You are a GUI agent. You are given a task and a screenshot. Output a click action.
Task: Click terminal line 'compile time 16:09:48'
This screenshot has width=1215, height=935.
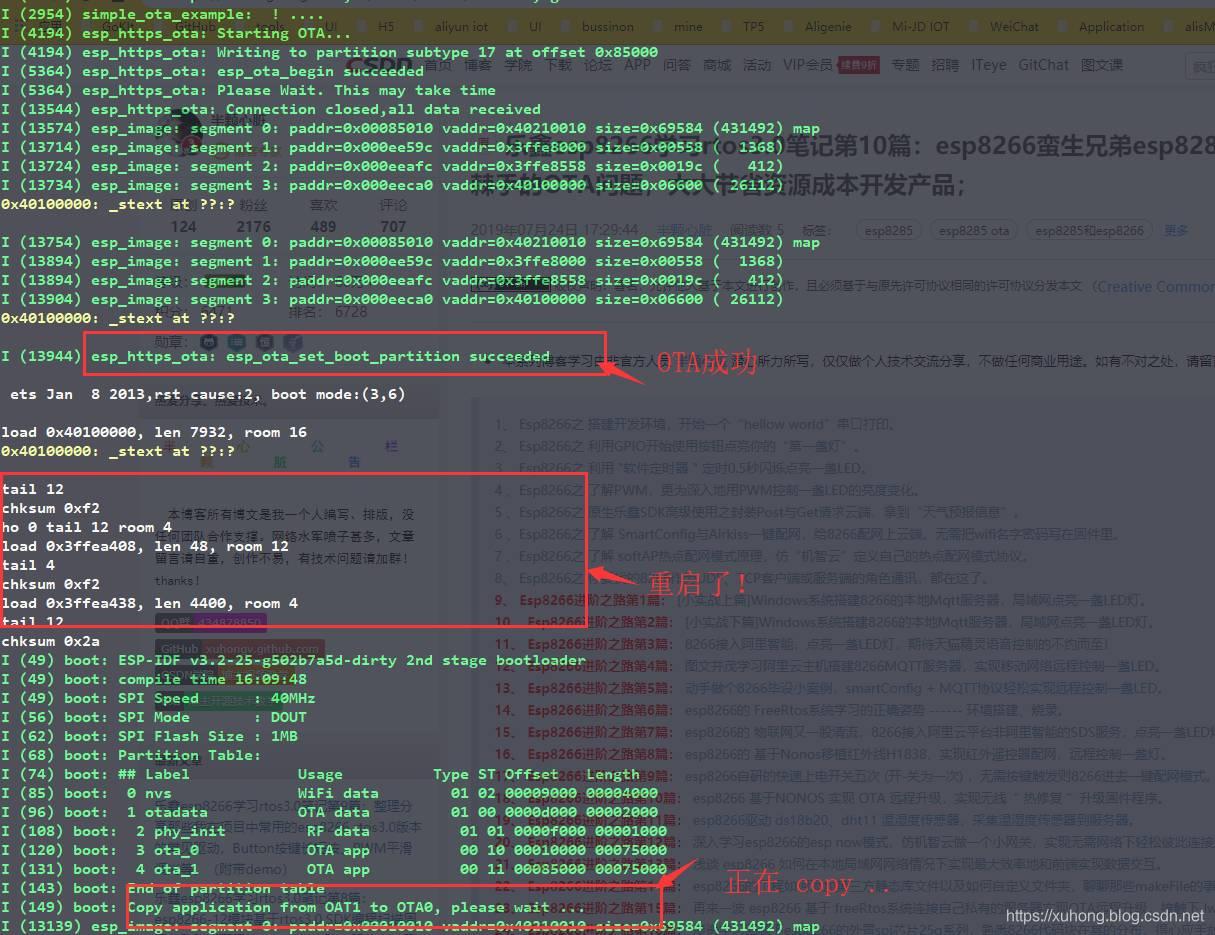(x=154, y=679)
